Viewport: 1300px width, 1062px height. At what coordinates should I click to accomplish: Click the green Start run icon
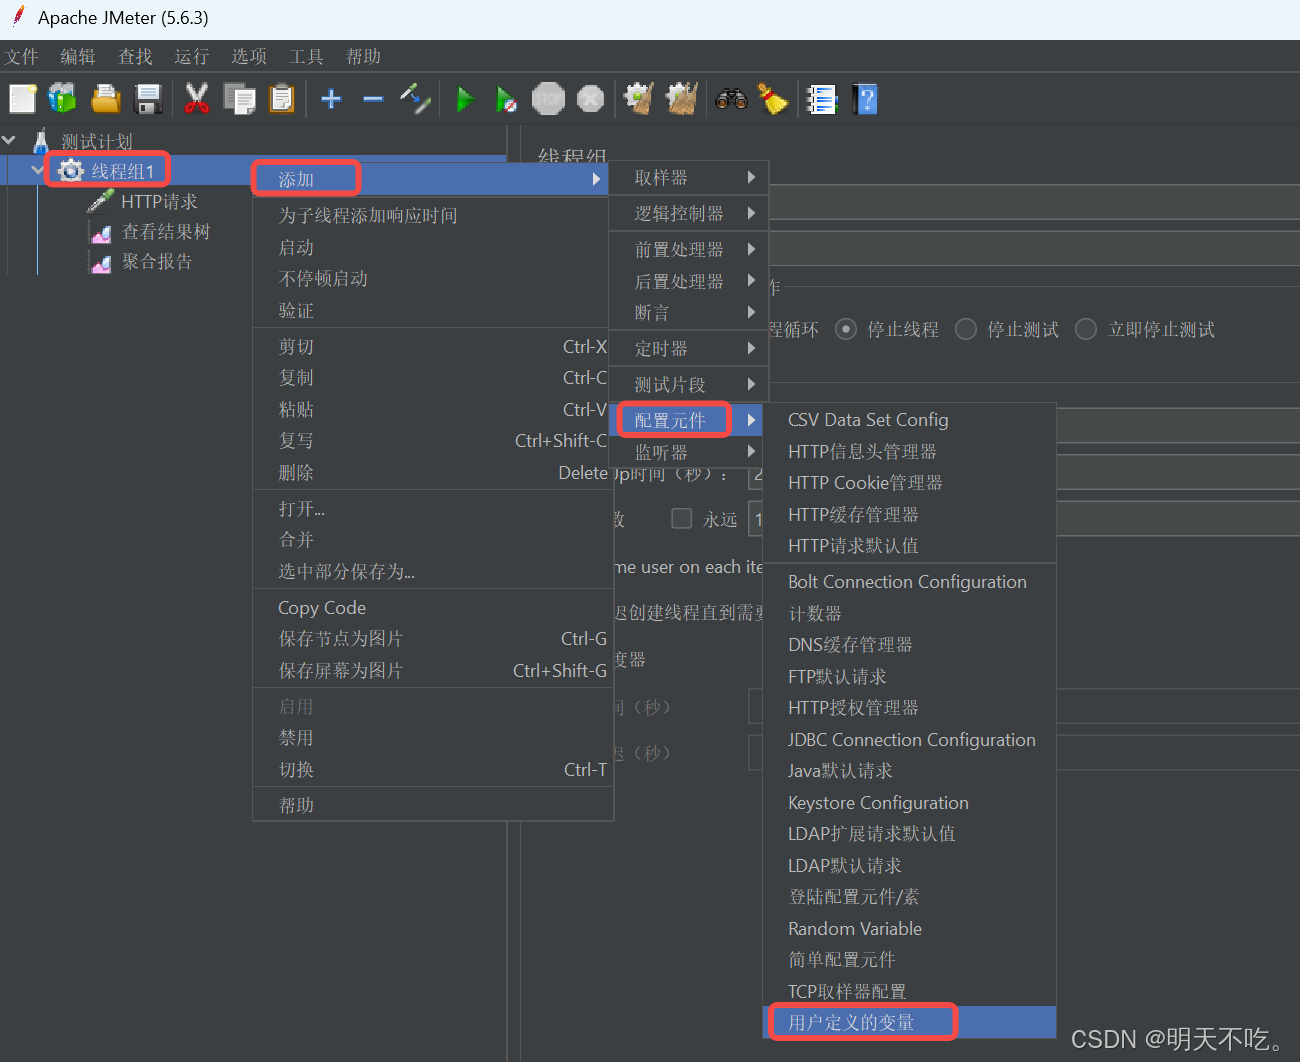click(x=465, y=98)
